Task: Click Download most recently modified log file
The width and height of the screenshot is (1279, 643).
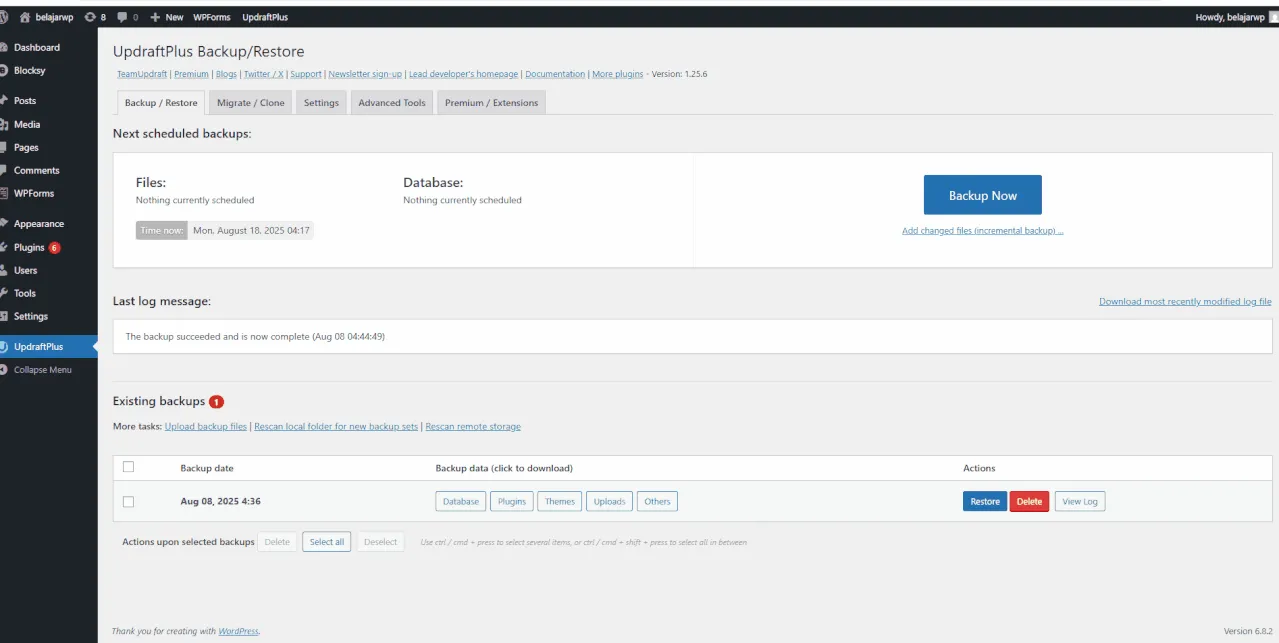Action: point(1185,302)
